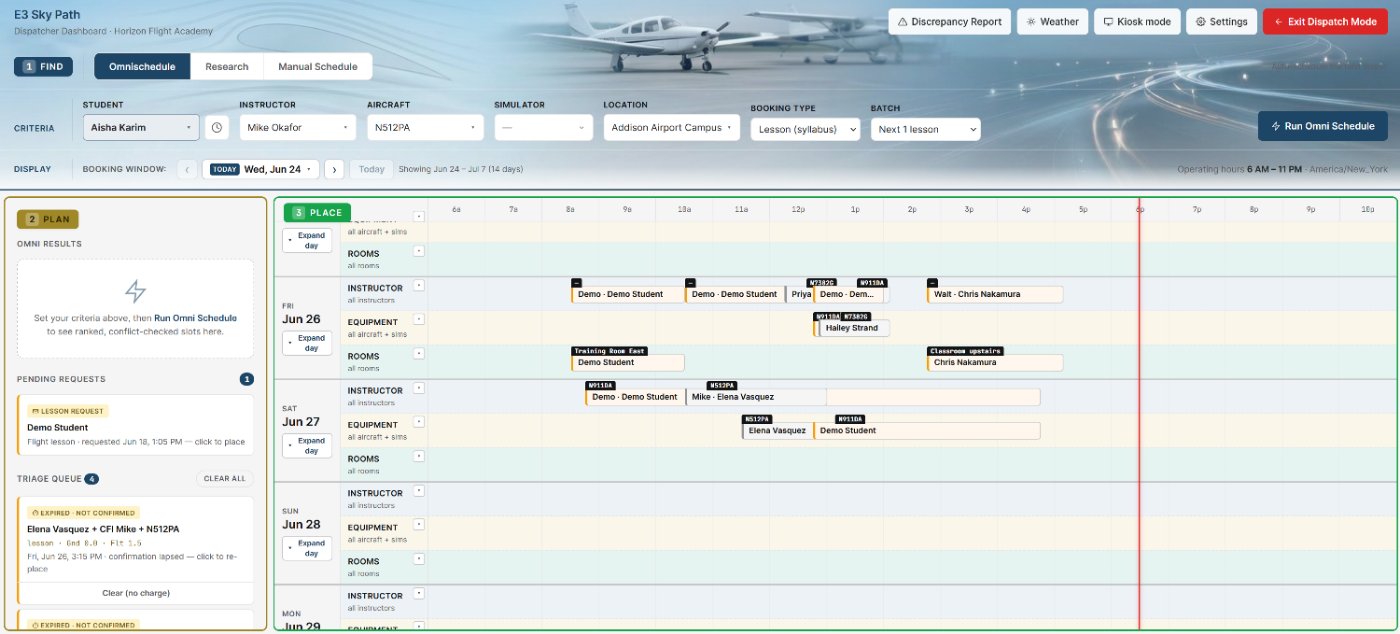The width and height of the screenshot is (1400, 634).
Task: Select the Priya booking on Friday
Action: [799, 294]
